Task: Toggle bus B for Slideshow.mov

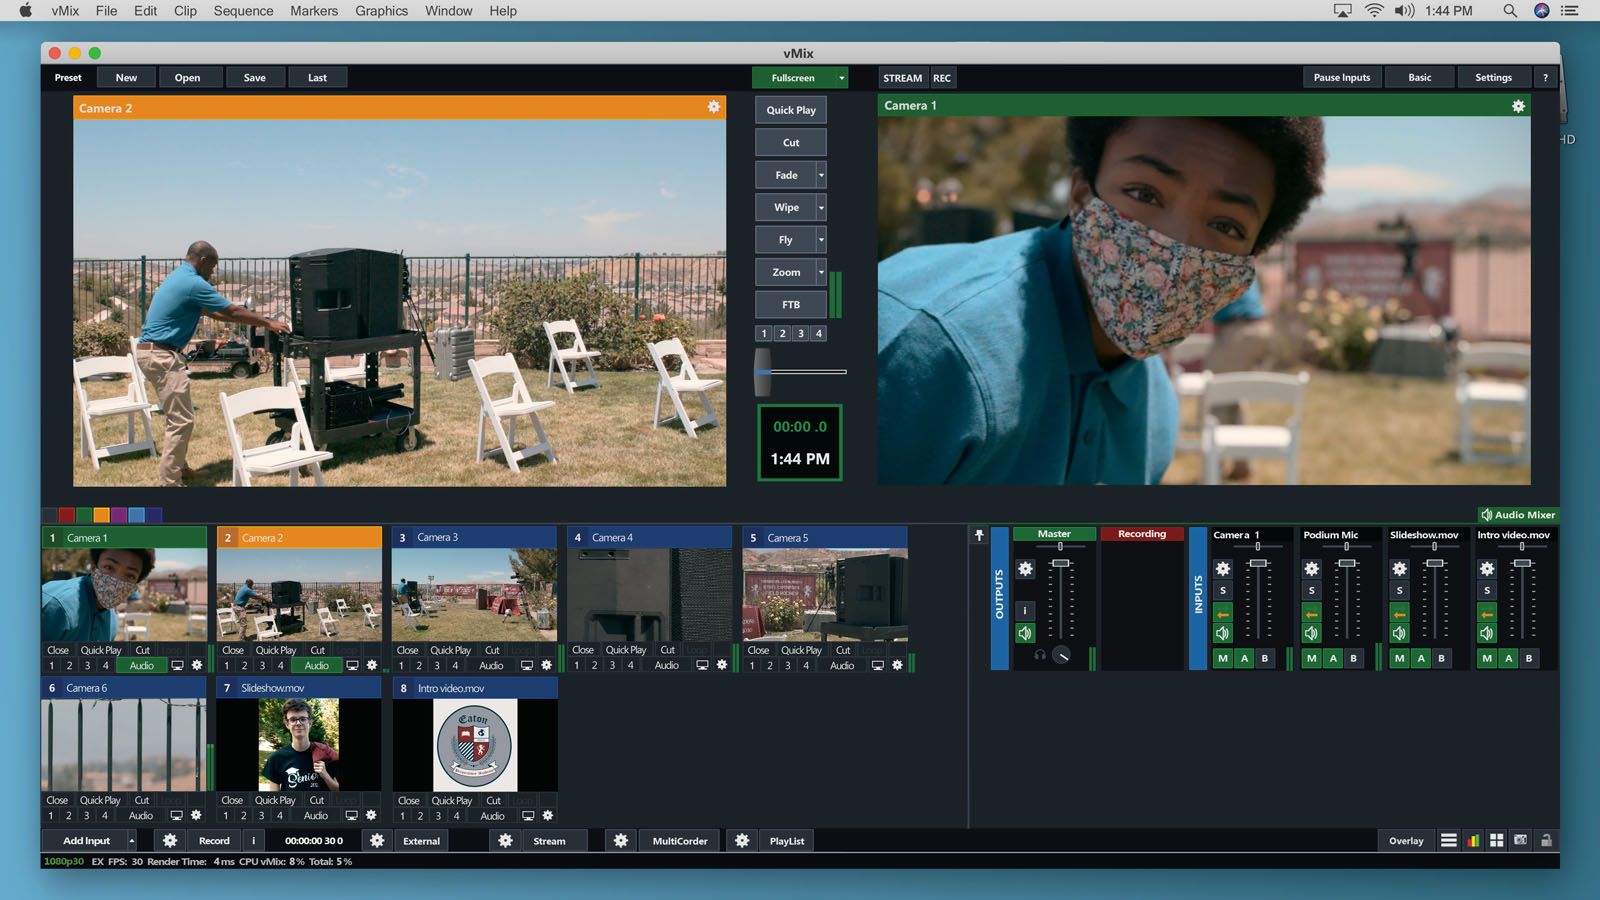Action: (1441, 658)
